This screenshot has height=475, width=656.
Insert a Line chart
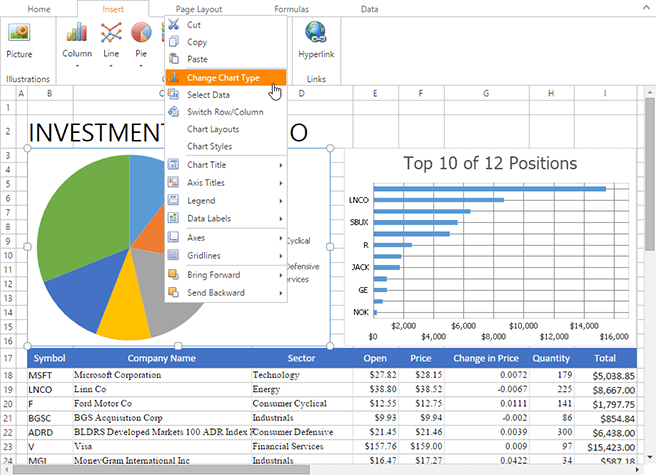click(111, 34)
